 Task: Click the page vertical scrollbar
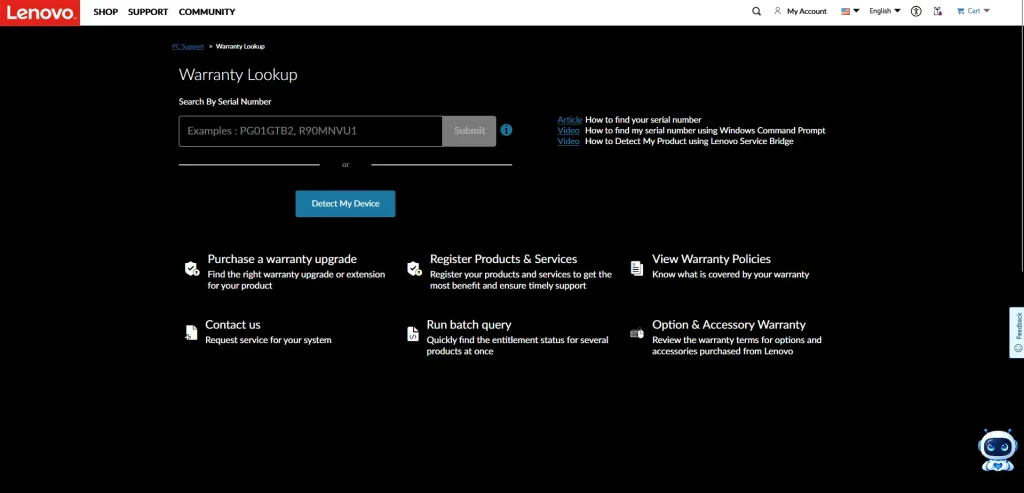(x=1021, y=149)
